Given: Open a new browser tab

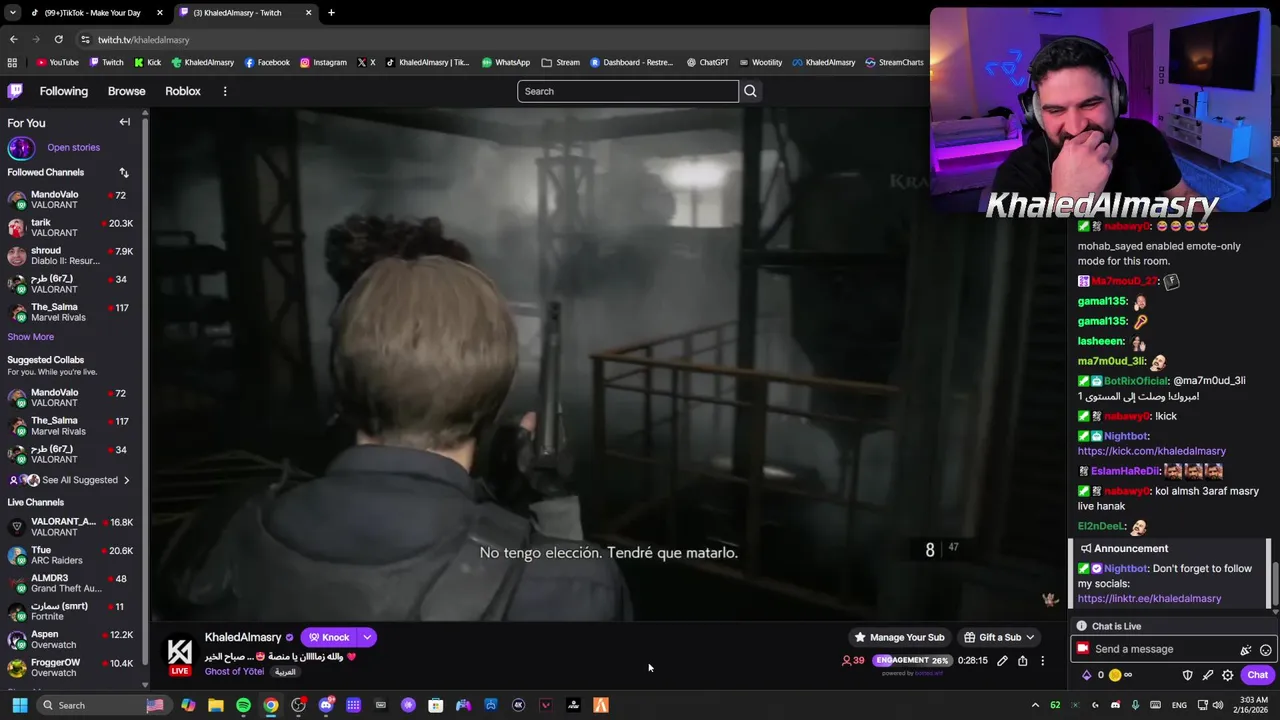Looking at the screenshot, I should [x=331, y=13].
